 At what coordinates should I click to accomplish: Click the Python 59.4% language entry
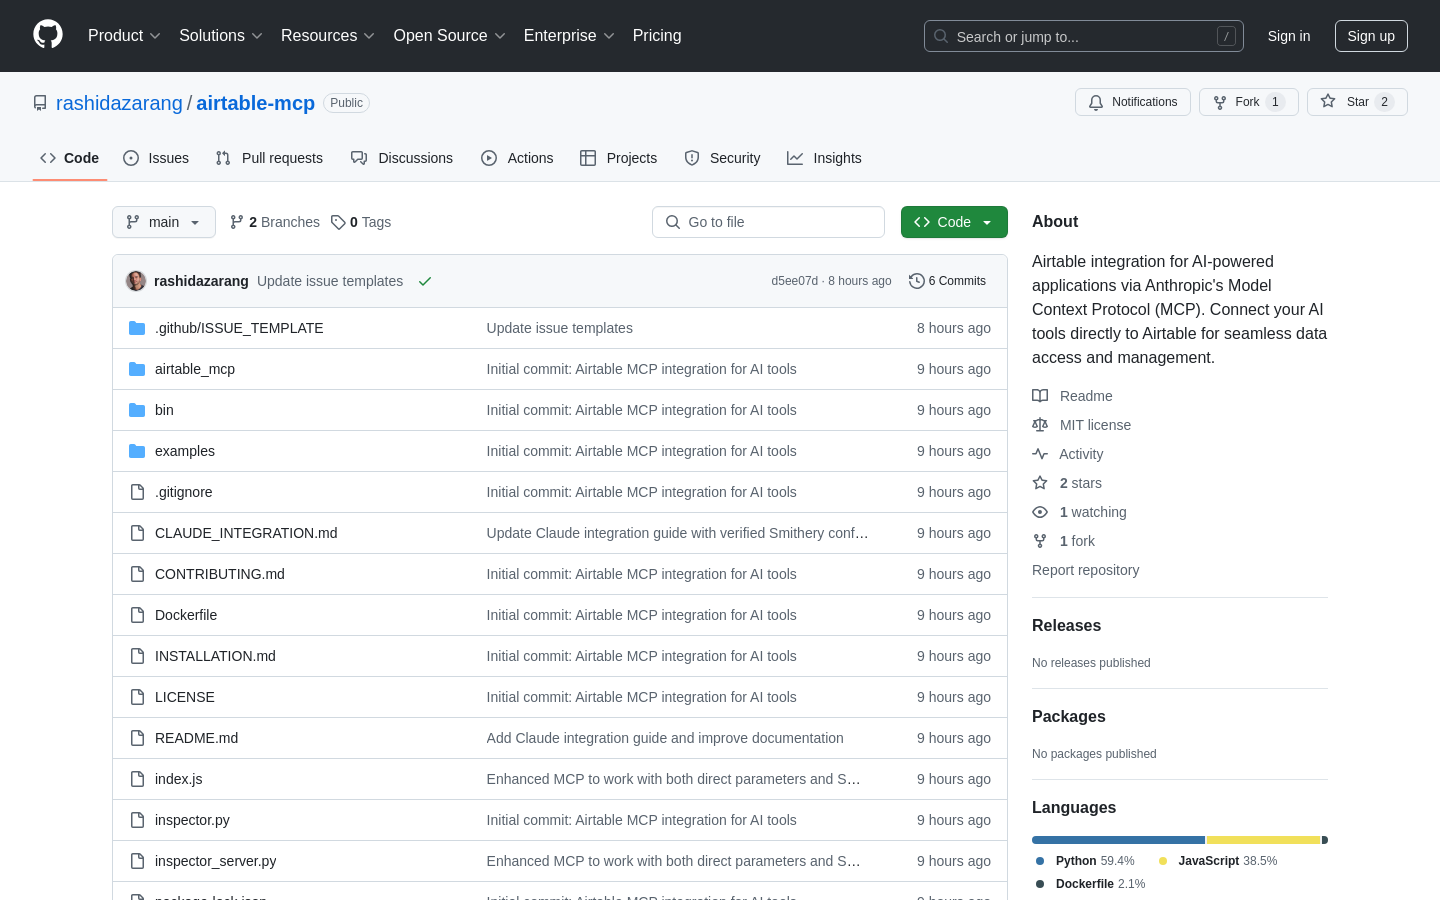pyautogui.click(x=1086, y=861)
